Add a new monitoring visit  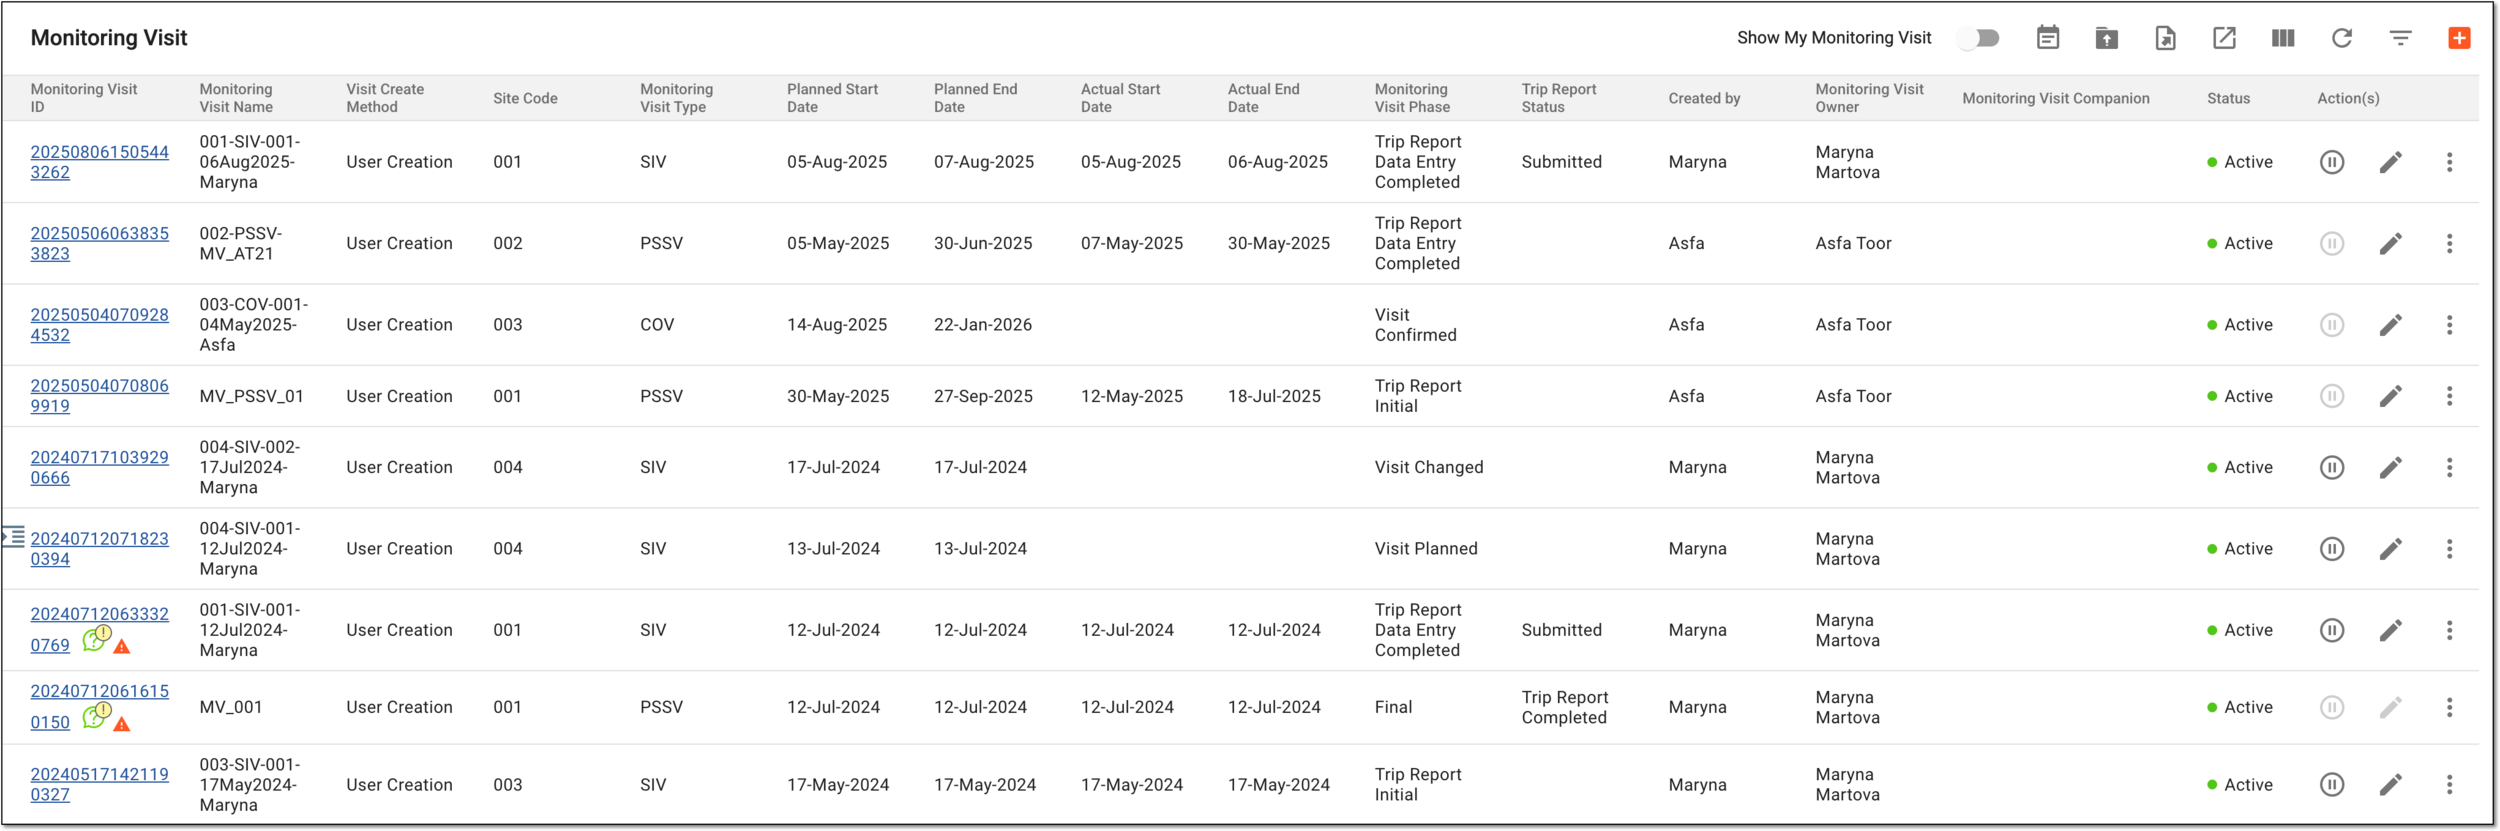tap(2460, 38)
